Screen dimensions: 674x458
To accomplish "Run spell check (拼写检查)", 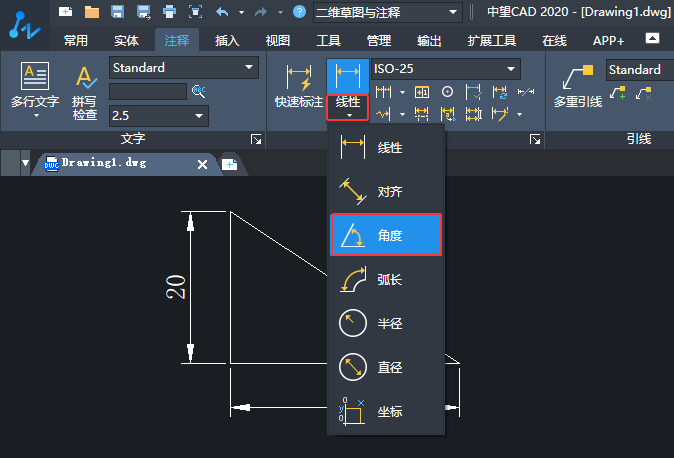I will [x=85, y=92].
